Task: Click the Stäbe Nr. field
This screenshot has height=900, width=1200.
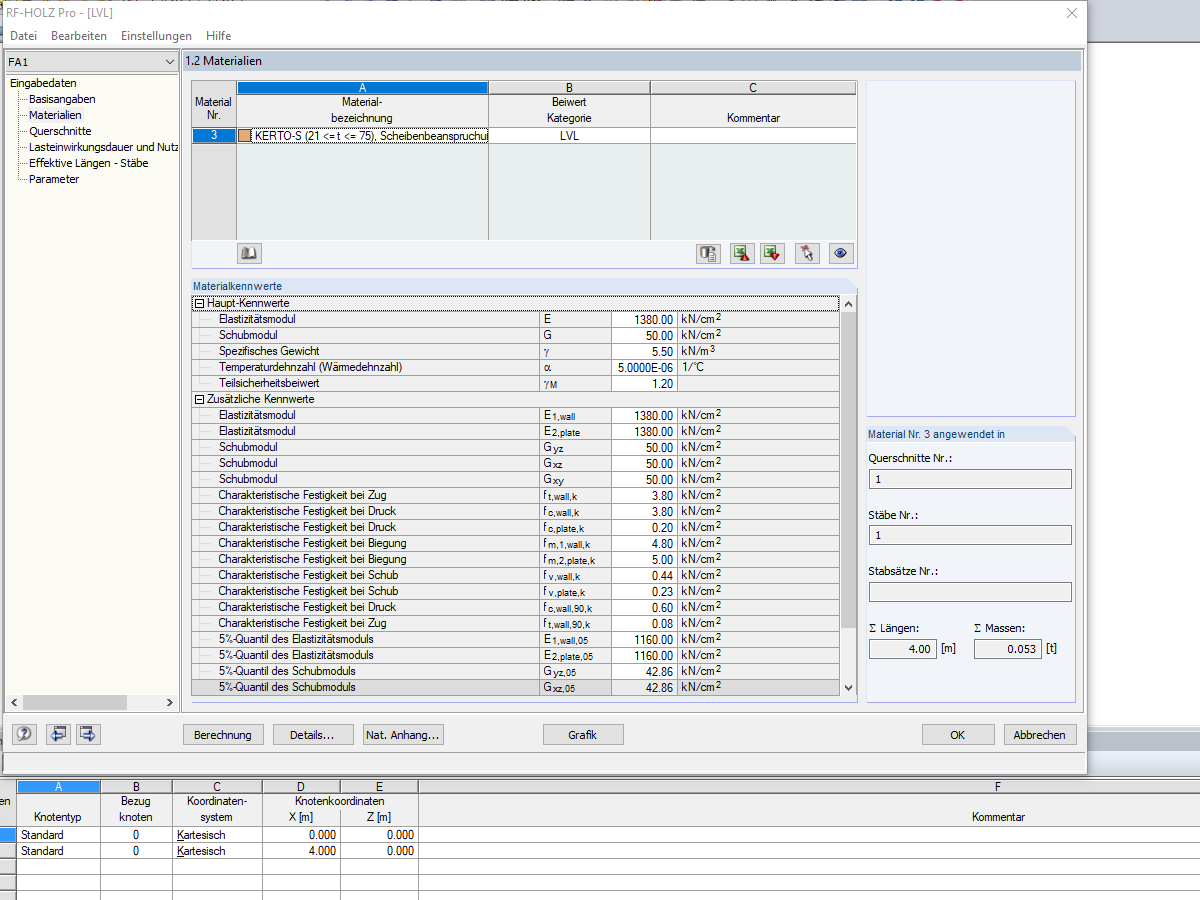Action: tap(970, 535)
